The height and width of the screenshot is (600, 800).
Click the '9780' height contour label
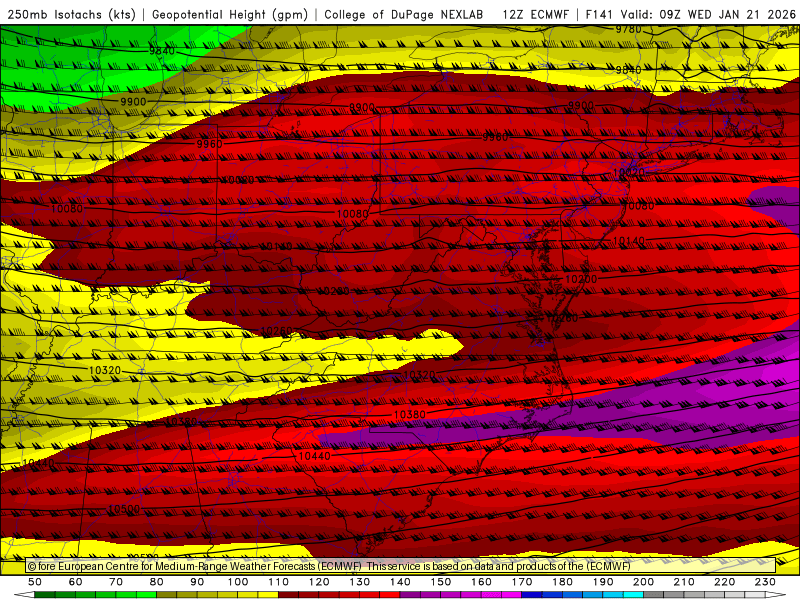click(629, 30)
